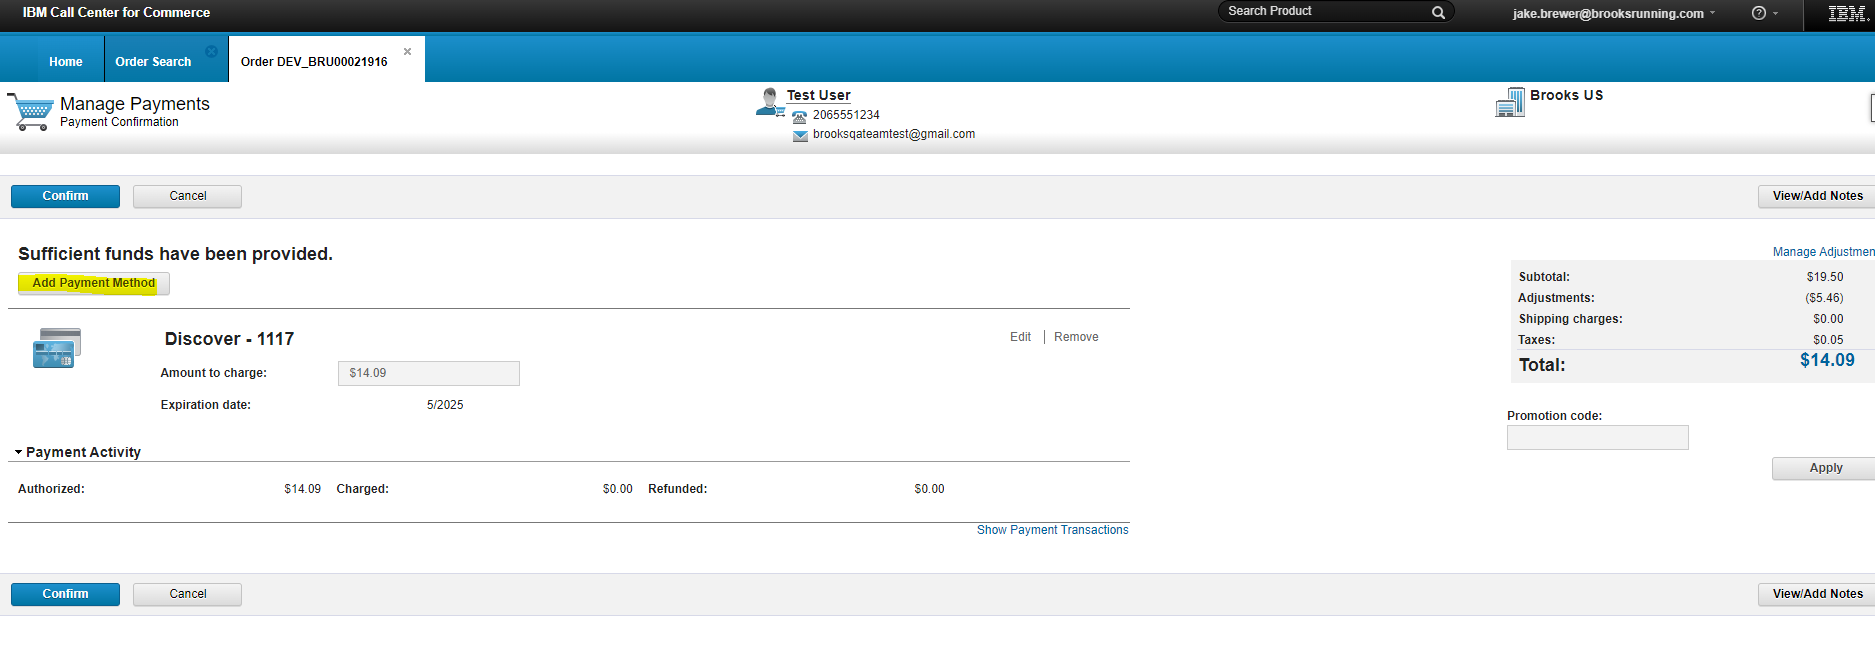Click the envelope email icon
1875x654 pixels.
(800, 136)
